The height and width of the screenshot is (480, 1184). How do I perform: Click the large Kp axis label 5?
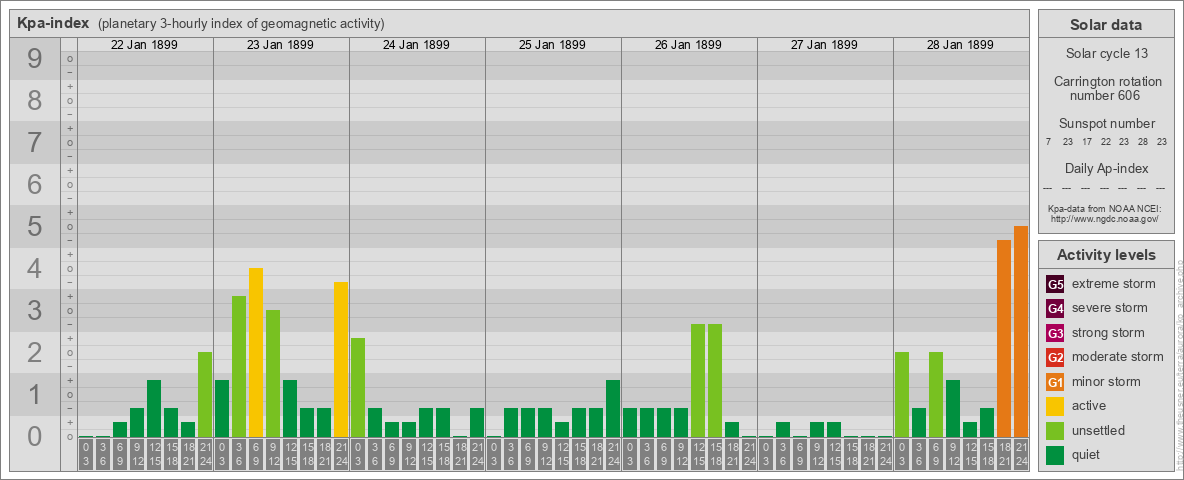tap(35, 226)
